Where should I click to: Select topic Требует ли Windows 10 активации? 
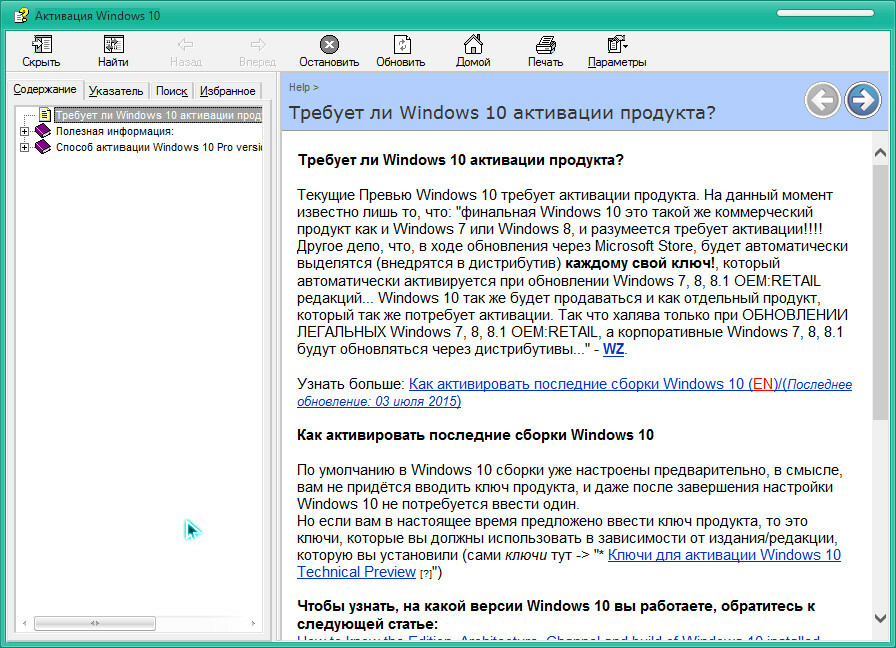[158, 115]
